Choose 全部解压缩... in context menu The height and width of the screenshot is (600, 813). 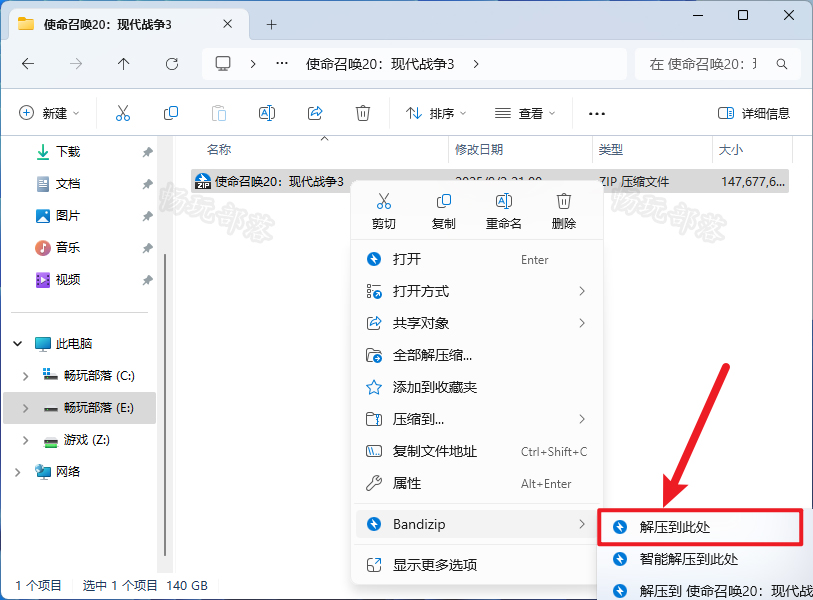click(477, 355)
